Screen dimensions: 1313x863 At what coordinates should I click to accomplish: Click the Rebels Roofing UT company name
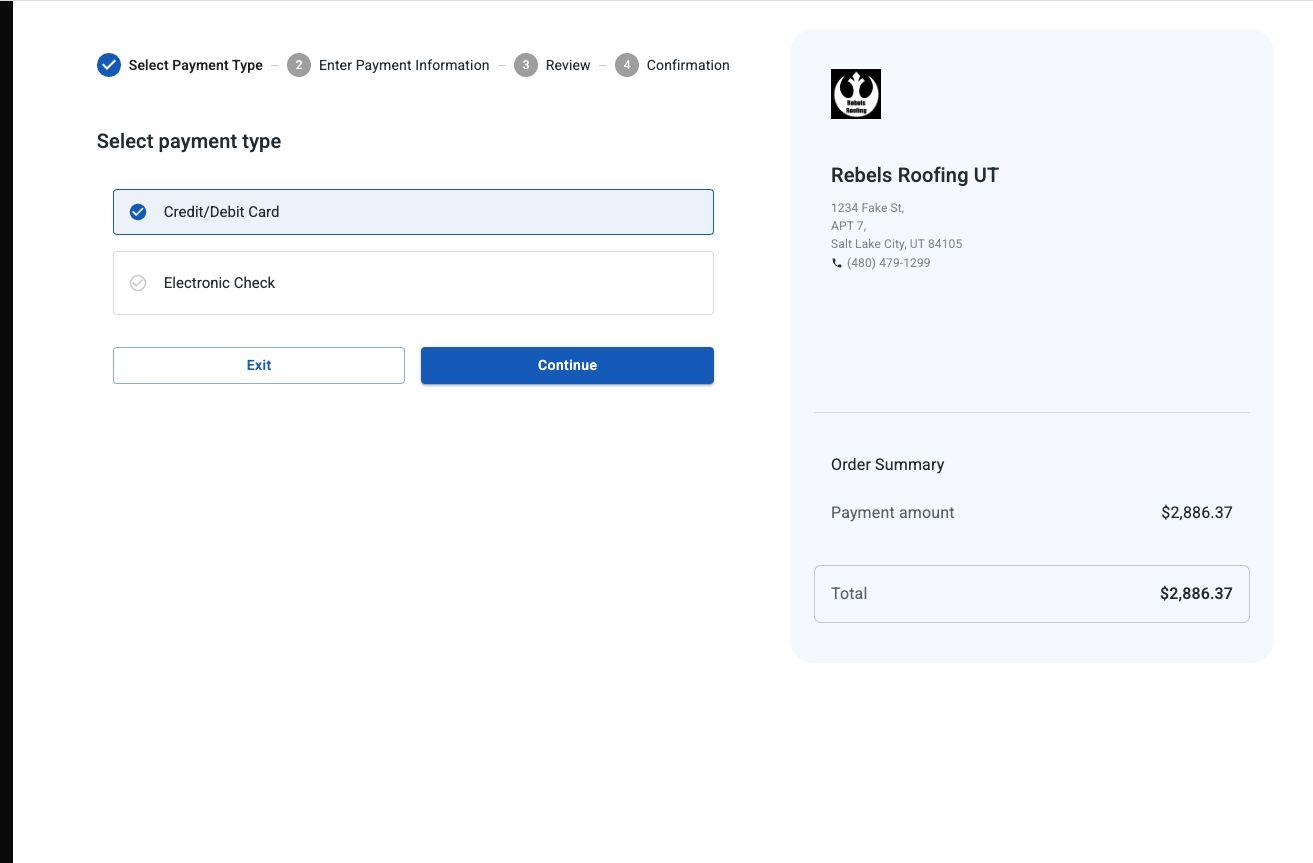(x=914, y=175)
